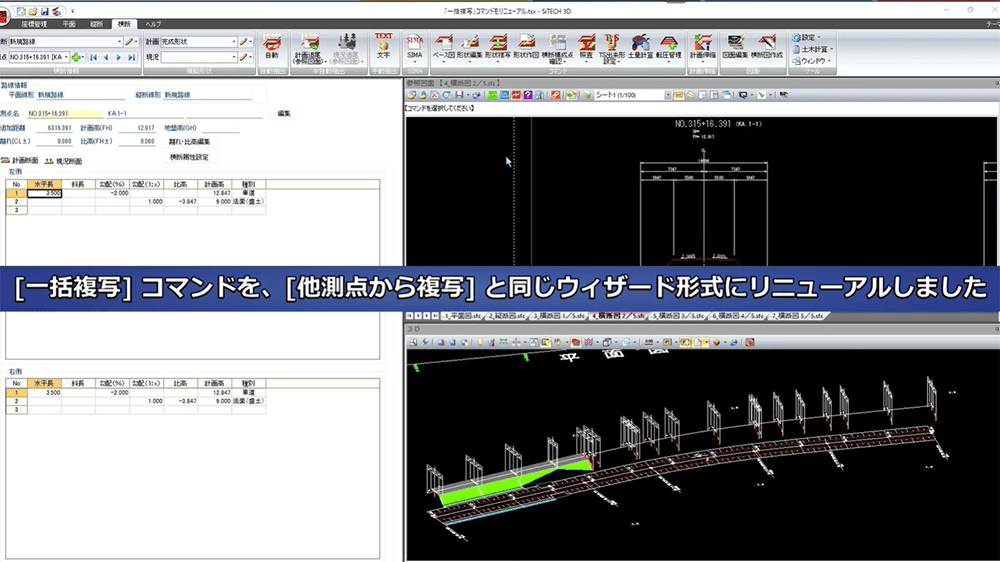This screenshot has width=1000, height=562.
Task: Click 形状複写 shape copy icon
Action: click(497, 48)
